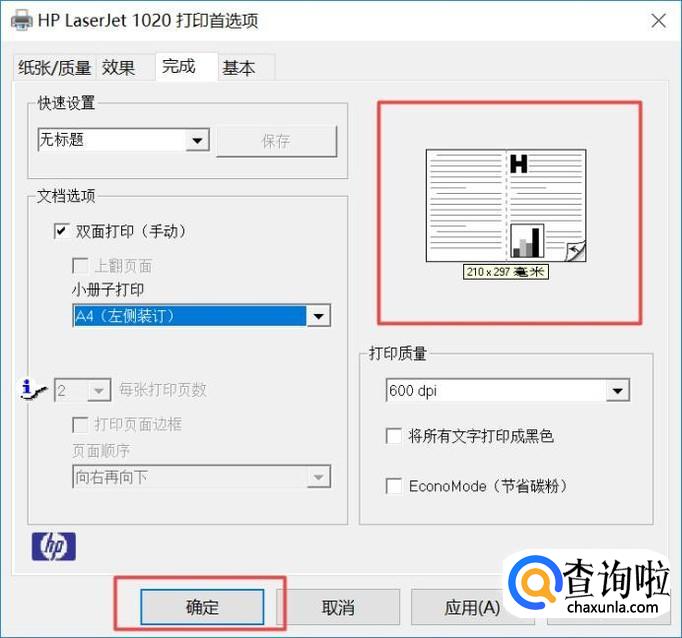The height and width of the screenshot is (638, 682).
Task: Click the 210 x 297 毫米 size label
Action: coord(506,271)
